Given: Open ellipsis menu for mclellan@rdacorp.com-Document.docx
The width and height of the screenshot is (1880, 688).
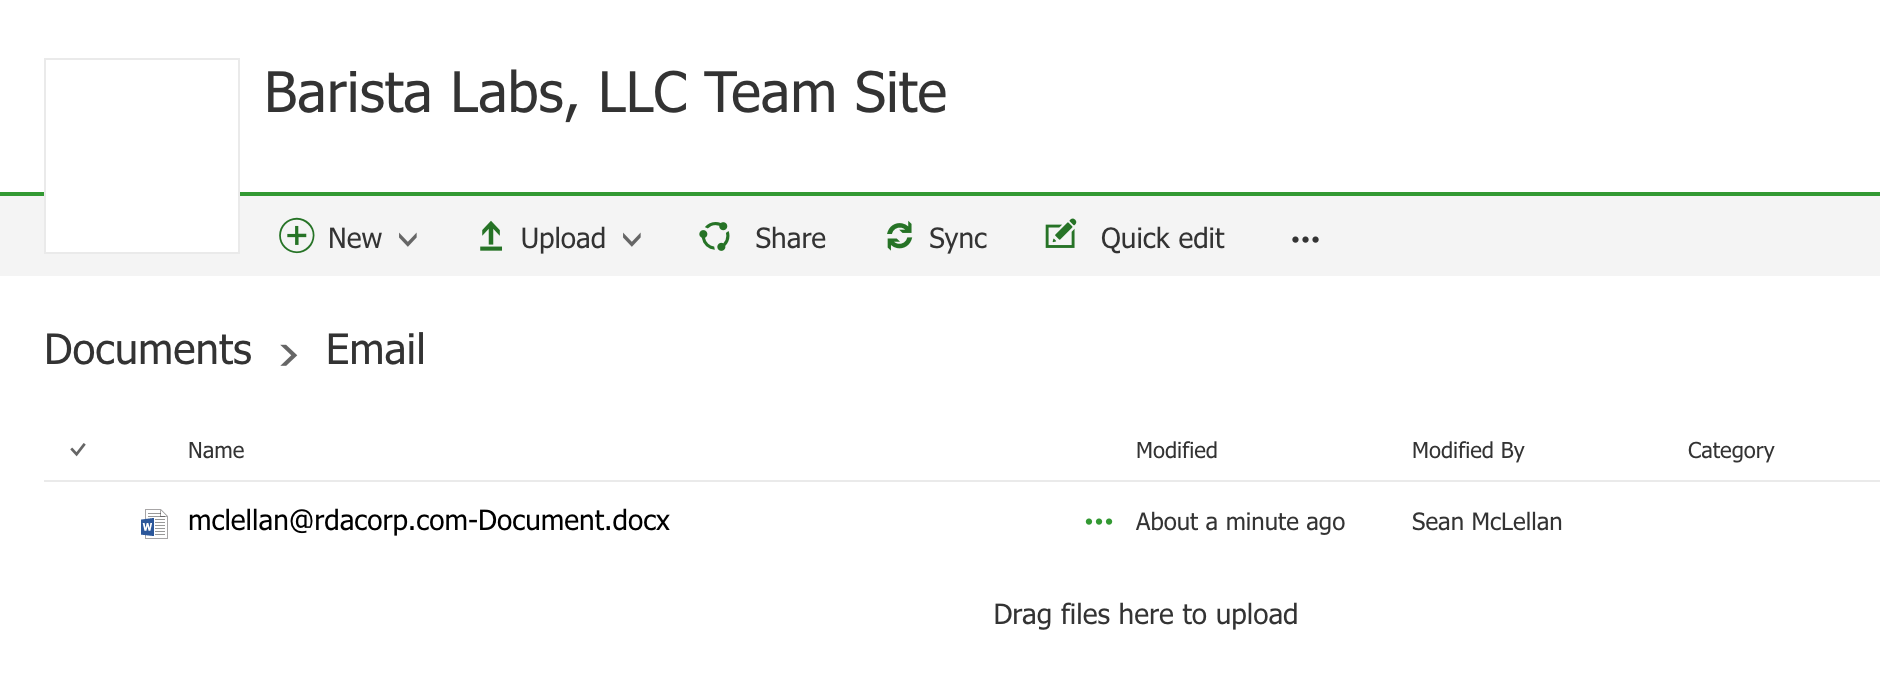Looking at the screenshot, I should coord(1099,521).
